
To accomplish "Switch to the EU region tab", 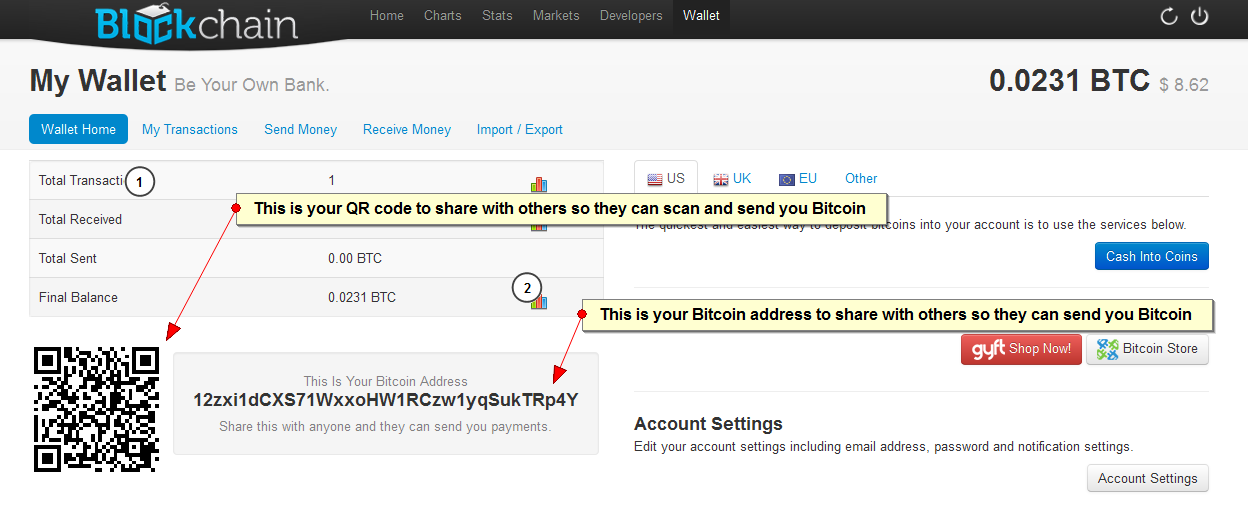I will tap(798, 179).
